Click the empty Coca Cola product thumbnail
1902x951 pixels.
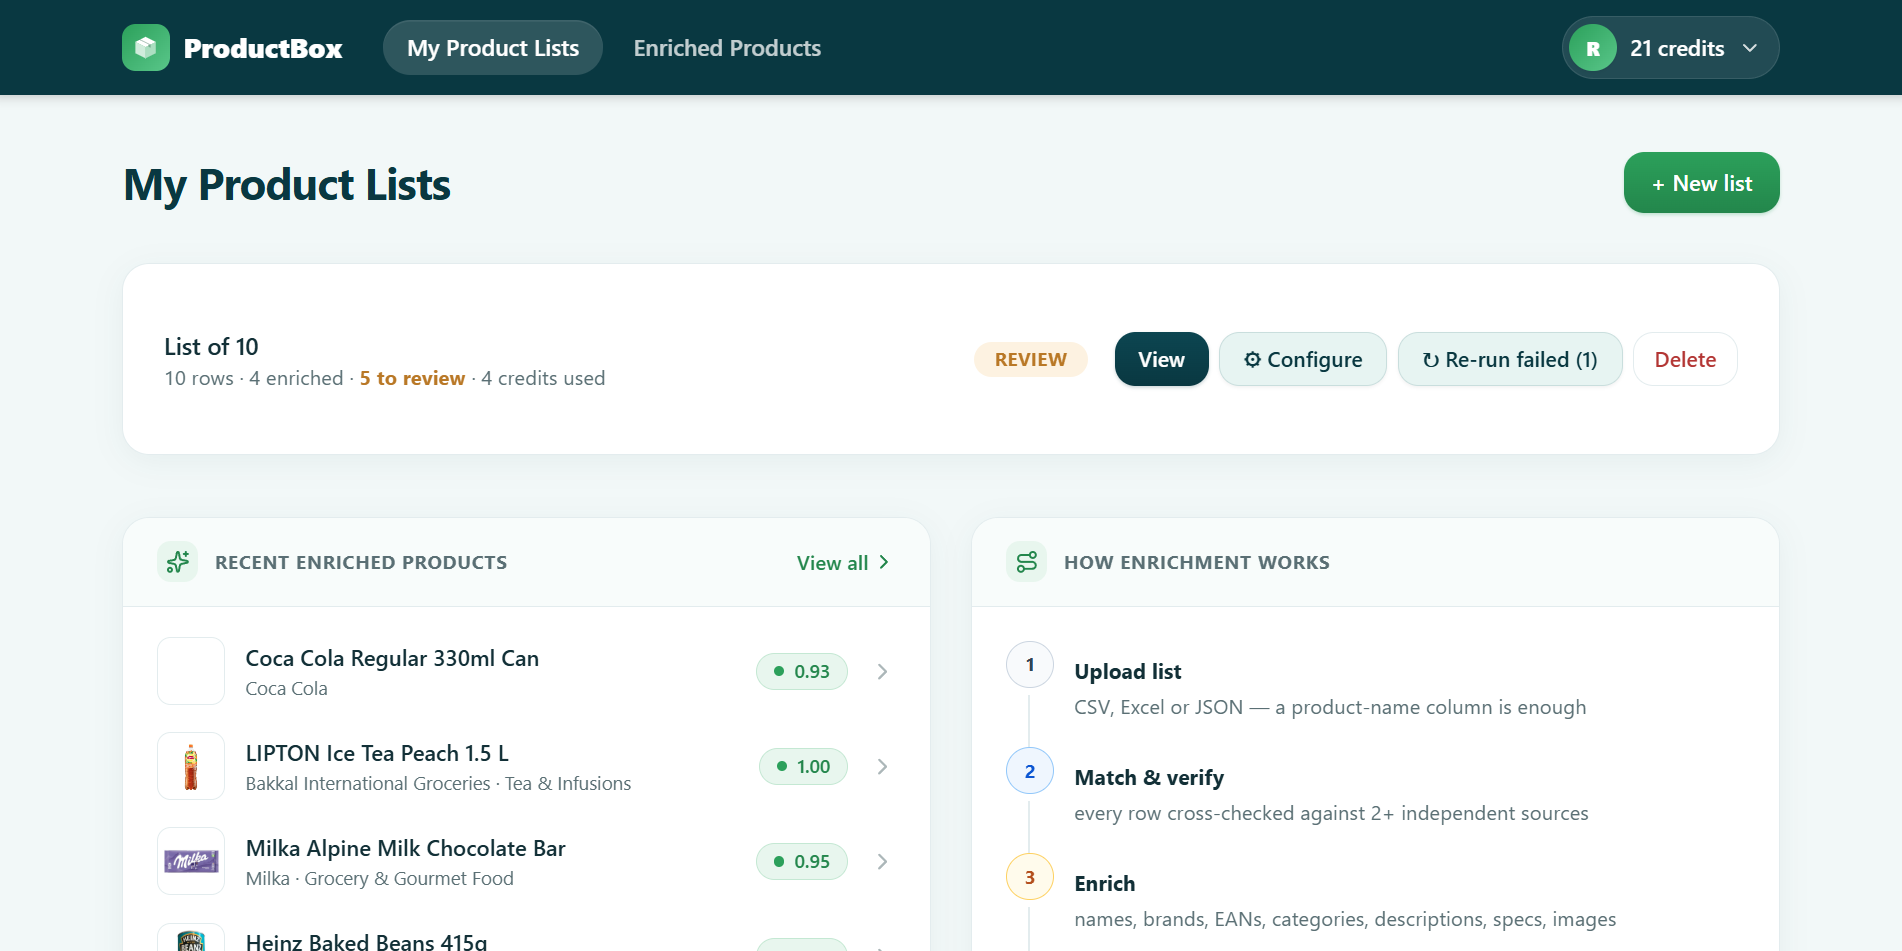(x=191, y=671)
